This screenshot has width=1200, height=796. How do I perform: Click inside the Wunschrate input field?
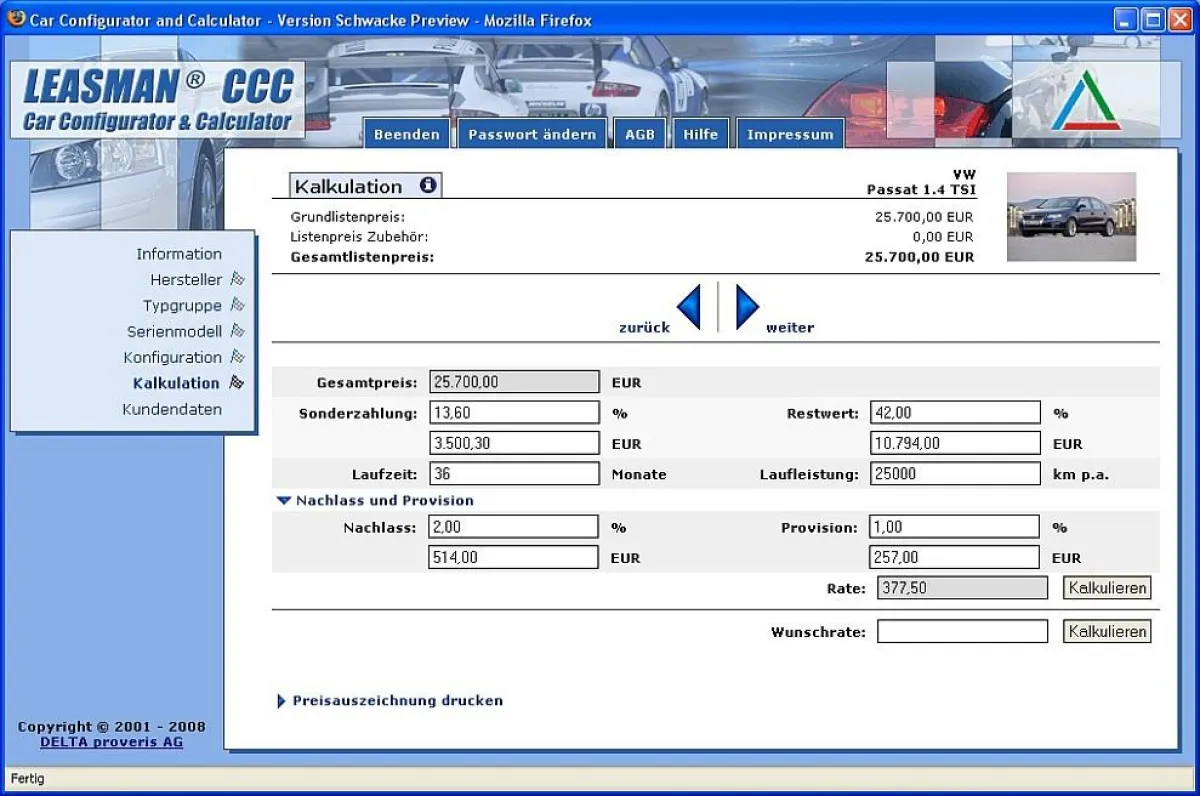pos(962,630)
